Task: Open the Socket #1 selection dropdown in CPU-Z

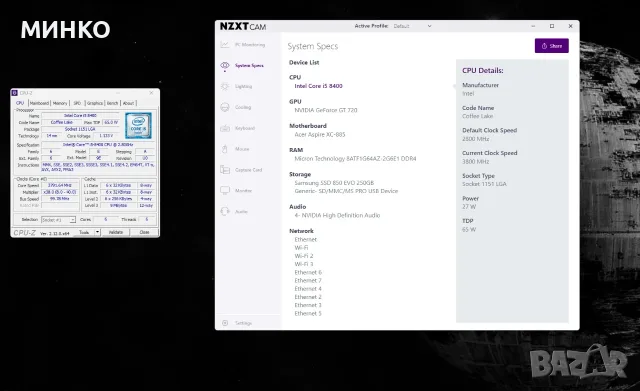Action: pyautogui.click(x=58, y=220)
